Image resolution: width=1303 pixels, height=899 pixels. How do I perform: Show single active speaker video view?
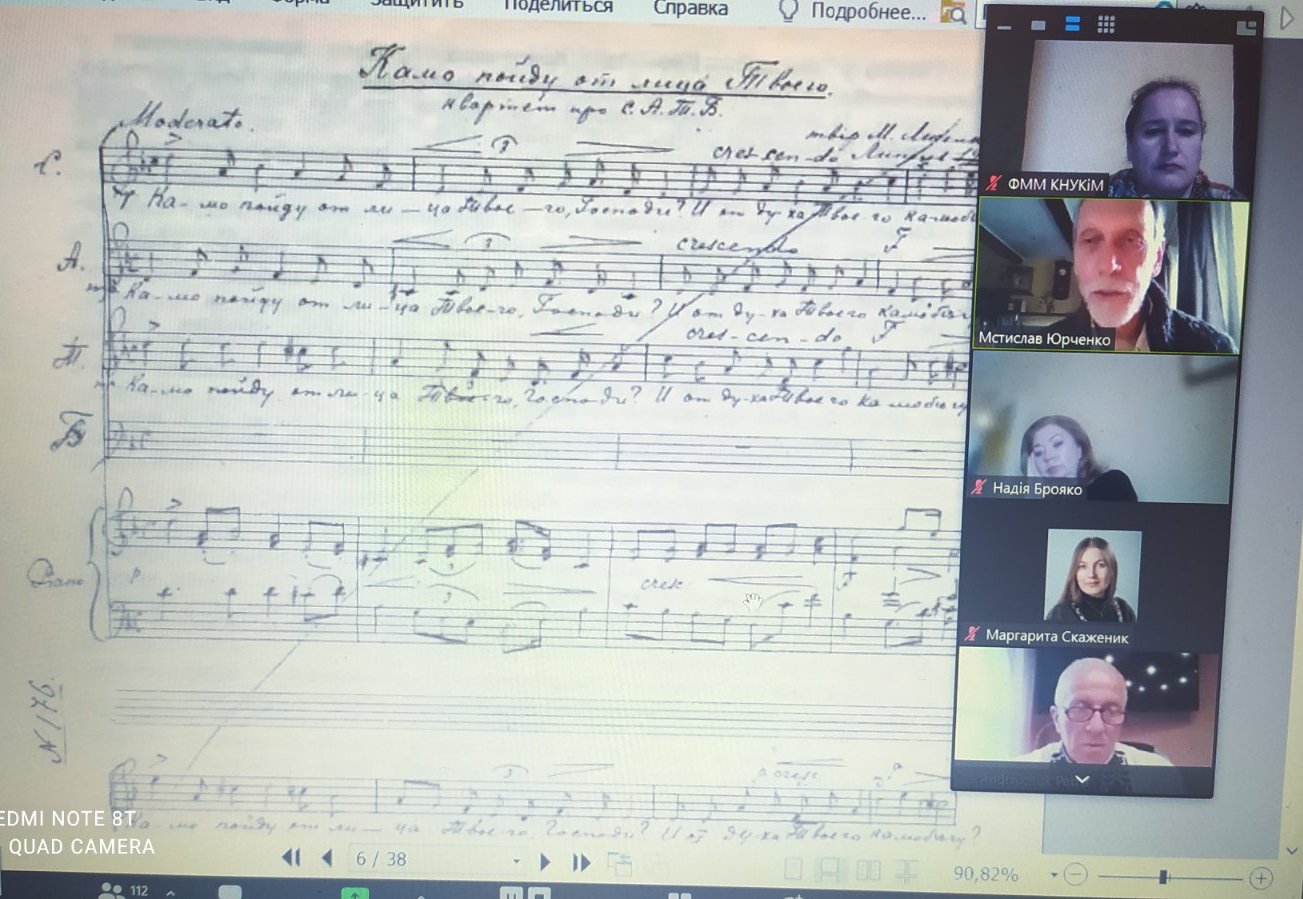click(x=1038, y=25)
